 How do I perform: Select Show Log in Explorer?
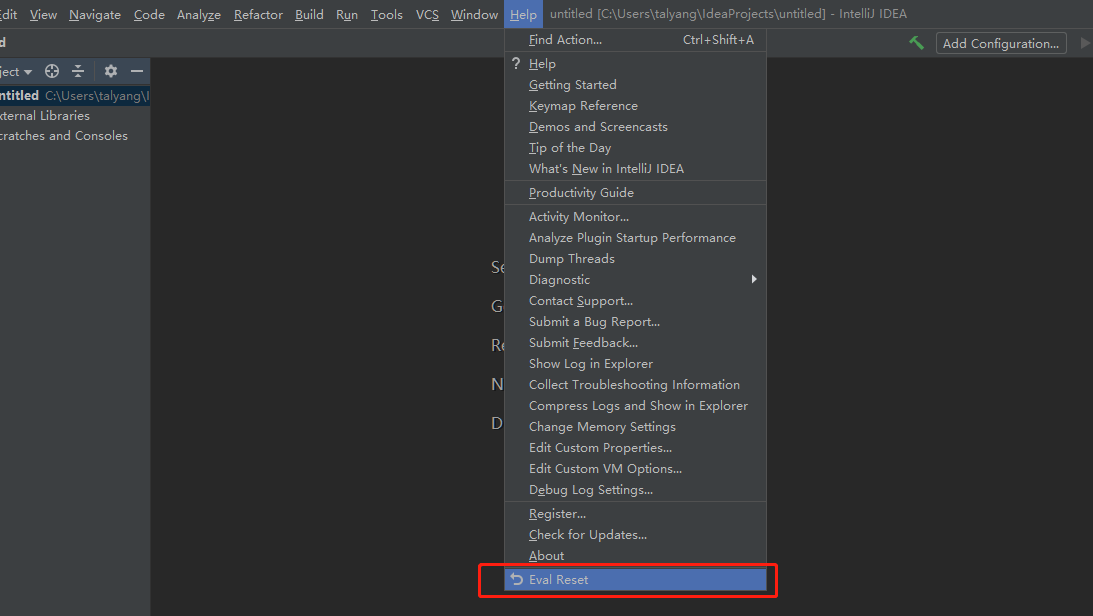(635, 363)
